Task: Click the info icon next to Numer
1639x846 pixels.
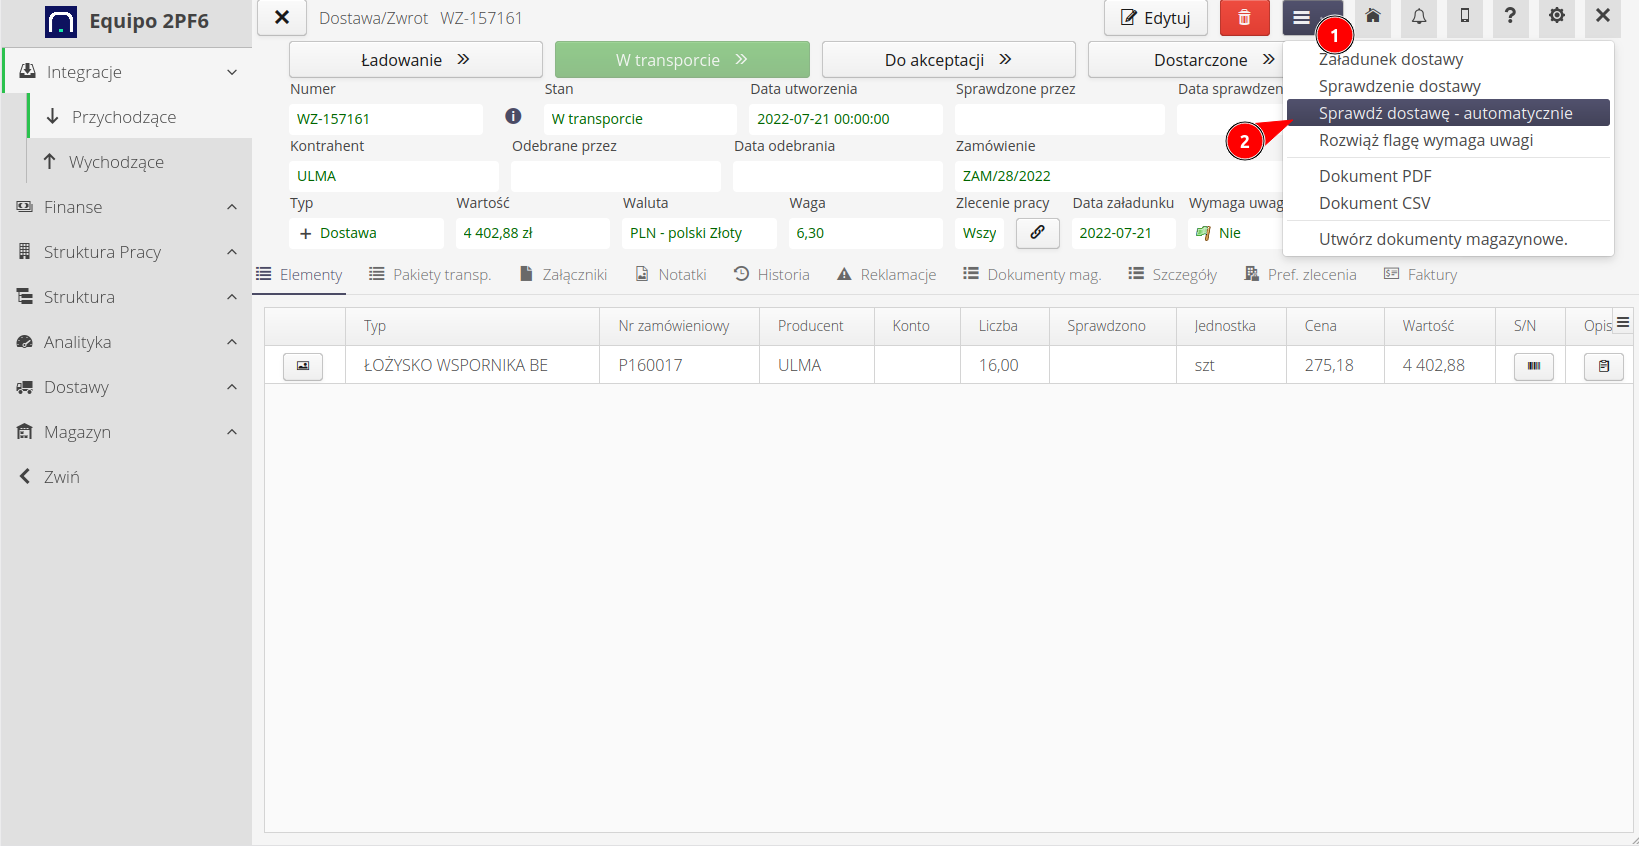Action: (x=513, y=116)
